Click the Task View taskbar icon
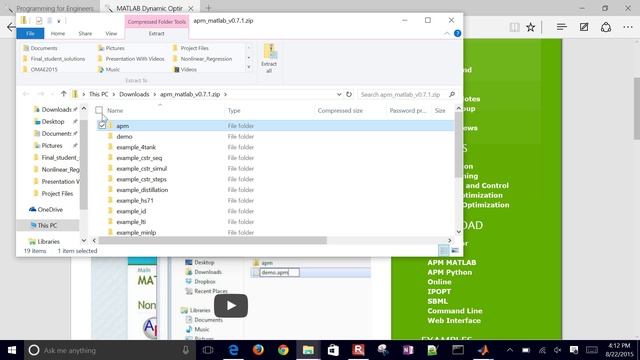The image size is (640, 360). click(208, 350)
